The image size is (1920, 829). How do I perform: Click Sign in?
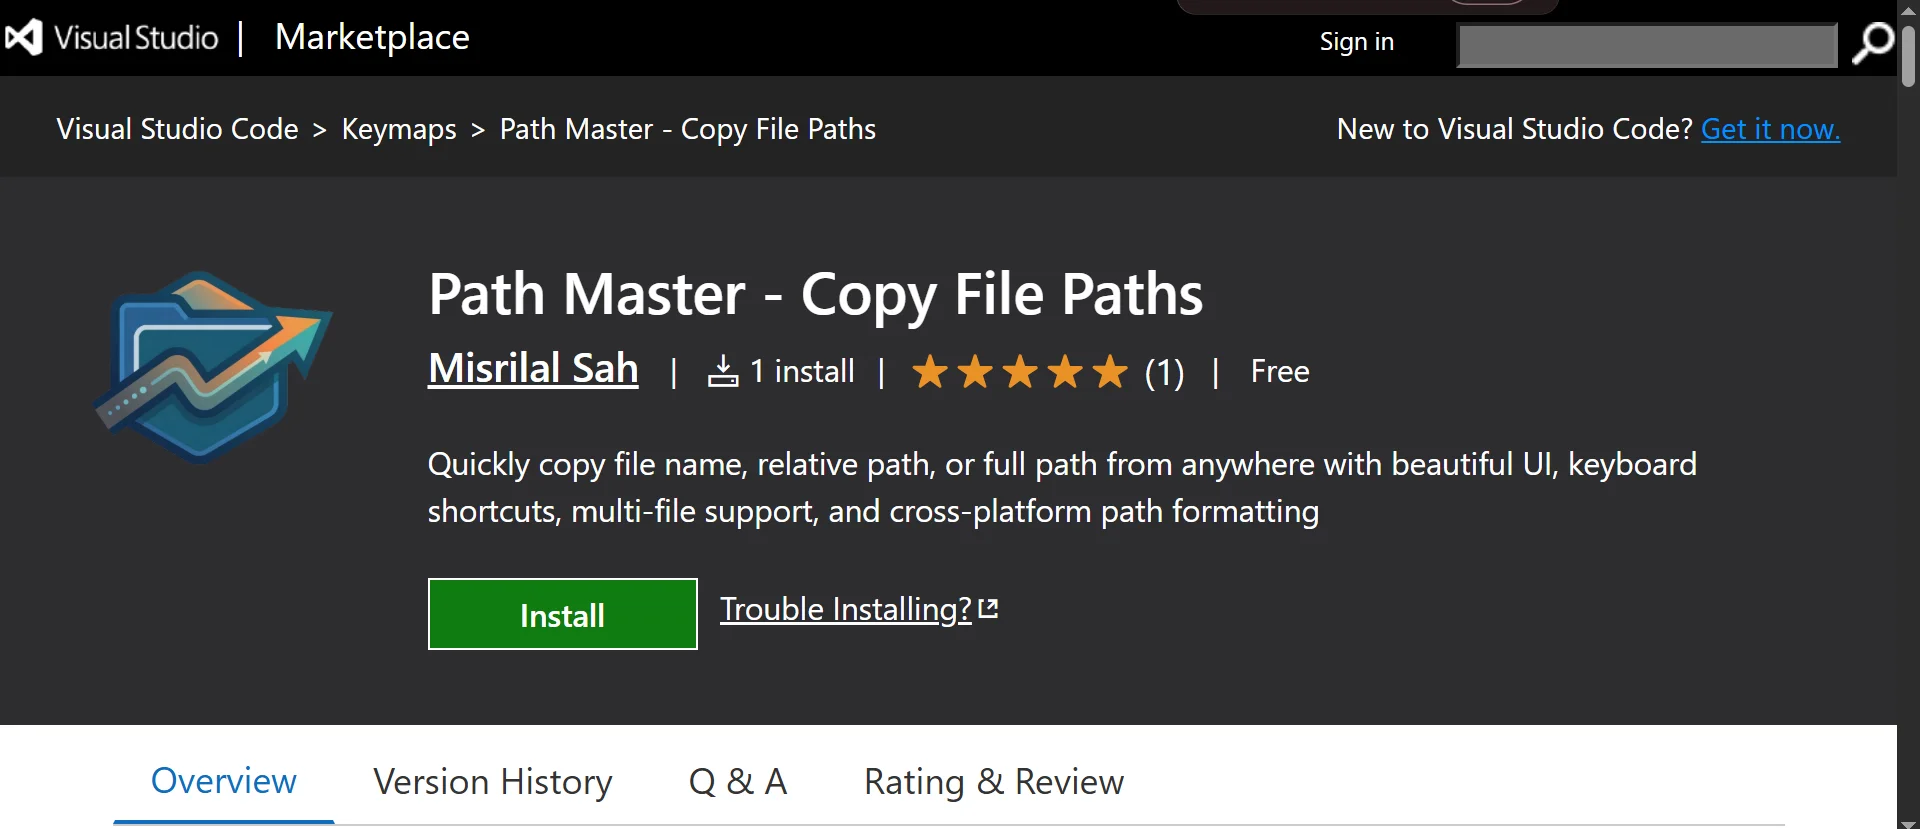click(1356, 42)
